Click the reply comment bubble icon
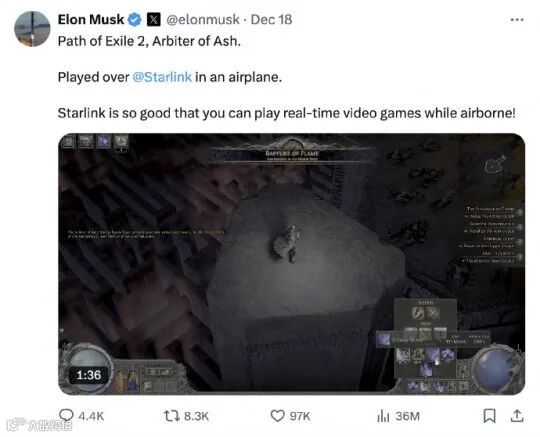Screen dimensions: 540x437 66,416
